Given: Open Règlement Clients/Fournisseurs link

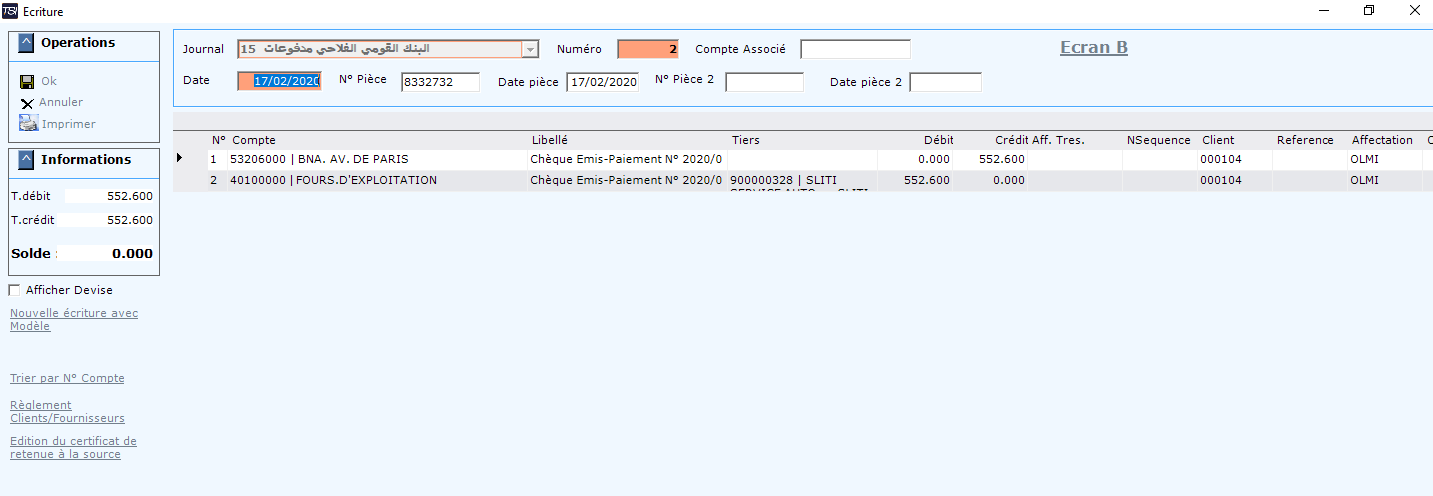Looking at the screenshot, I should (67, 412).
